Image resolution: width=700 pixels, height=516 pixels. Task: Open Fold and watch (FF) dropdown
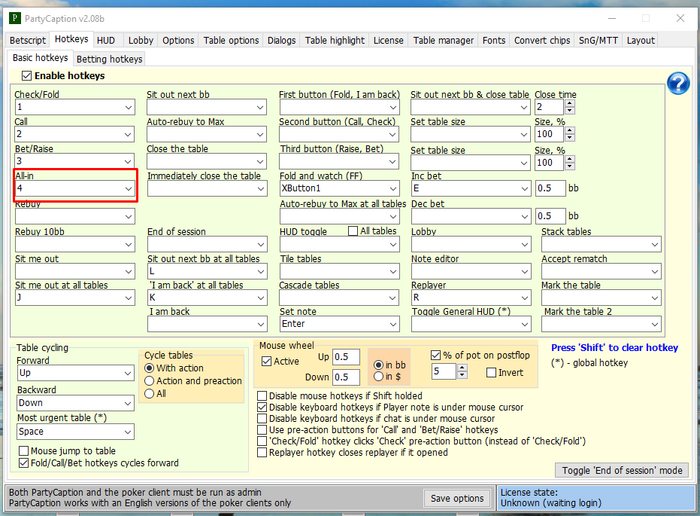[339, 188]
